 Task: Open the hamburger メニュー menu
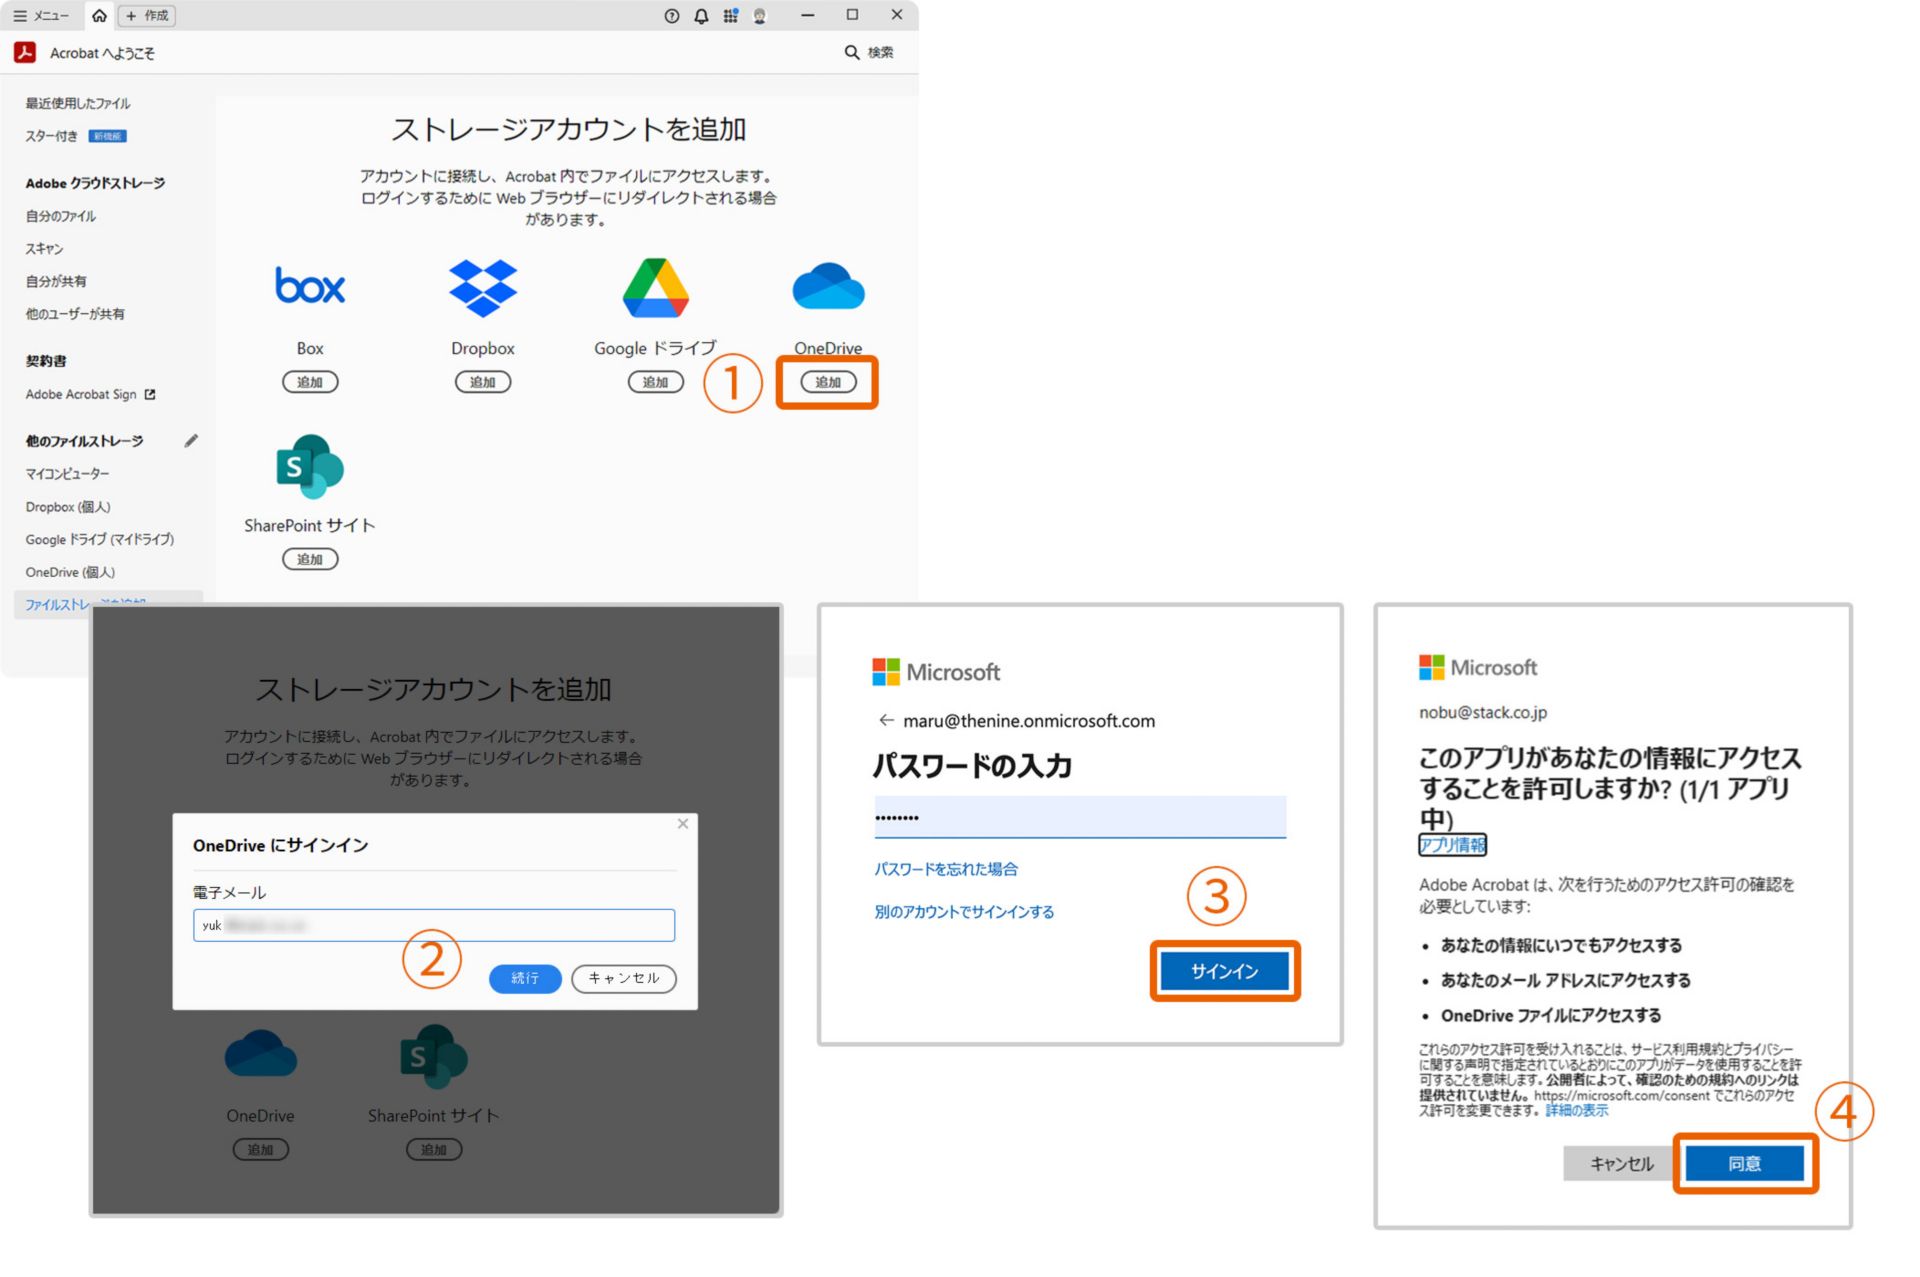pos(41,16)
